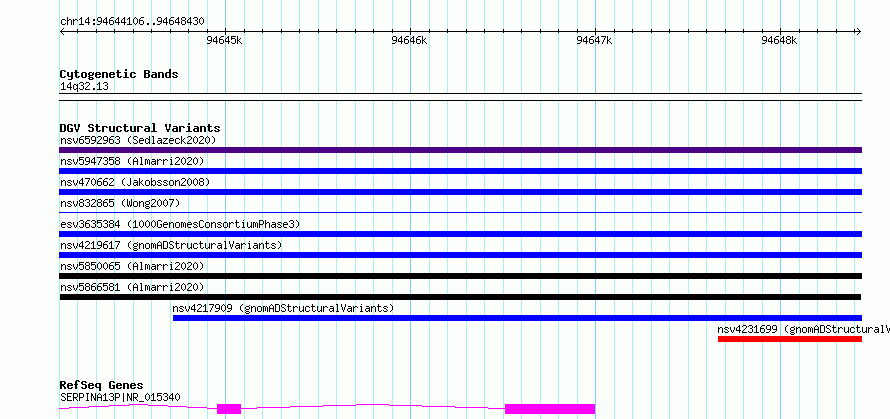890x419 pixels.
Task: Click the 94648k ruler tick label
Action: coord(779,41)
